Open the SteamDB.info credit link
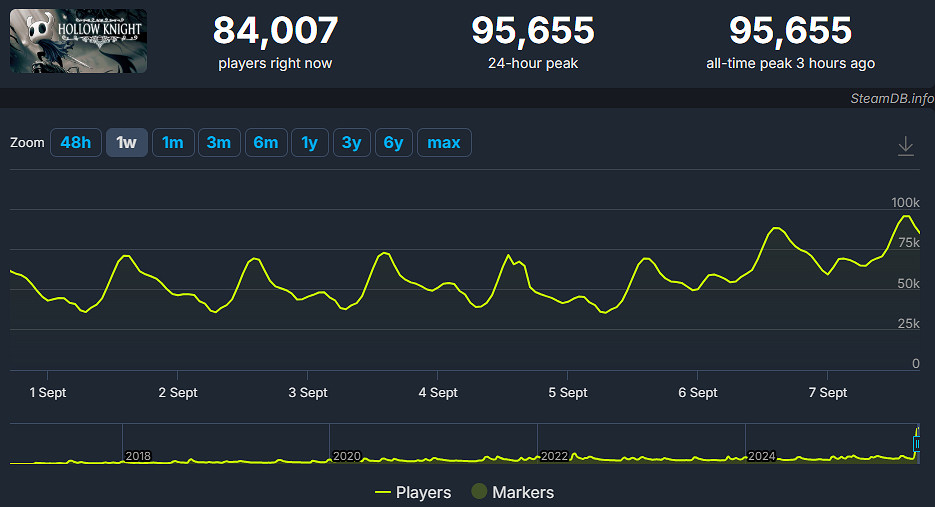935x507 pixels. pos(892,98)
